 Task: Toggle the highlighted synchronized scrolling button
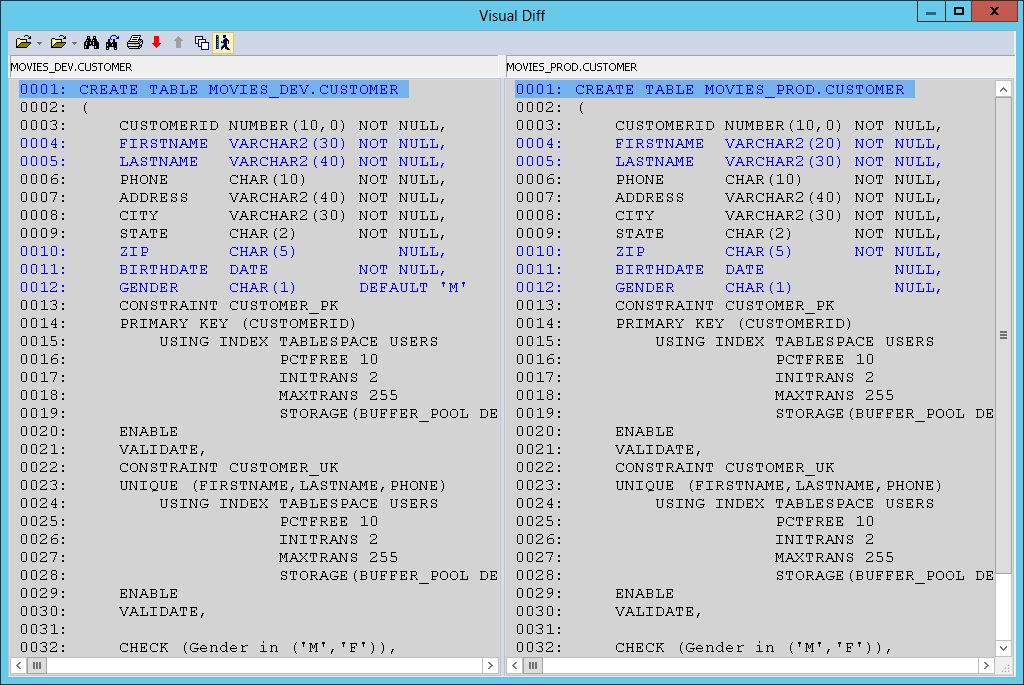223,42
